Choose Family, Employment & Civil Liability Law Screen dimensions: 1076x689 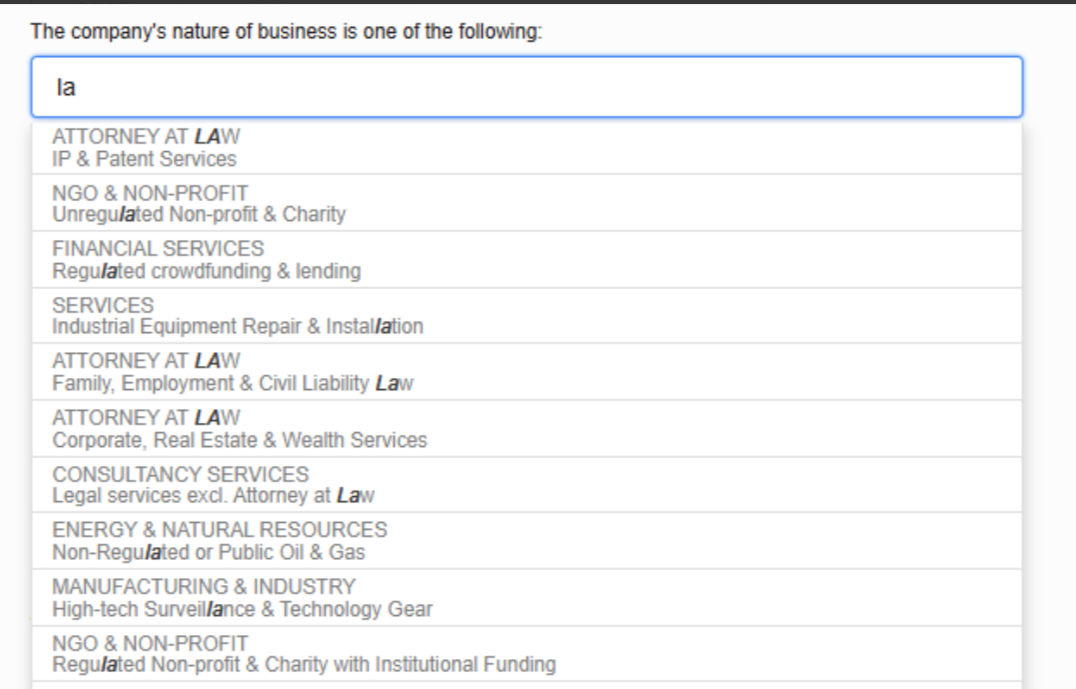pos(233,383)
